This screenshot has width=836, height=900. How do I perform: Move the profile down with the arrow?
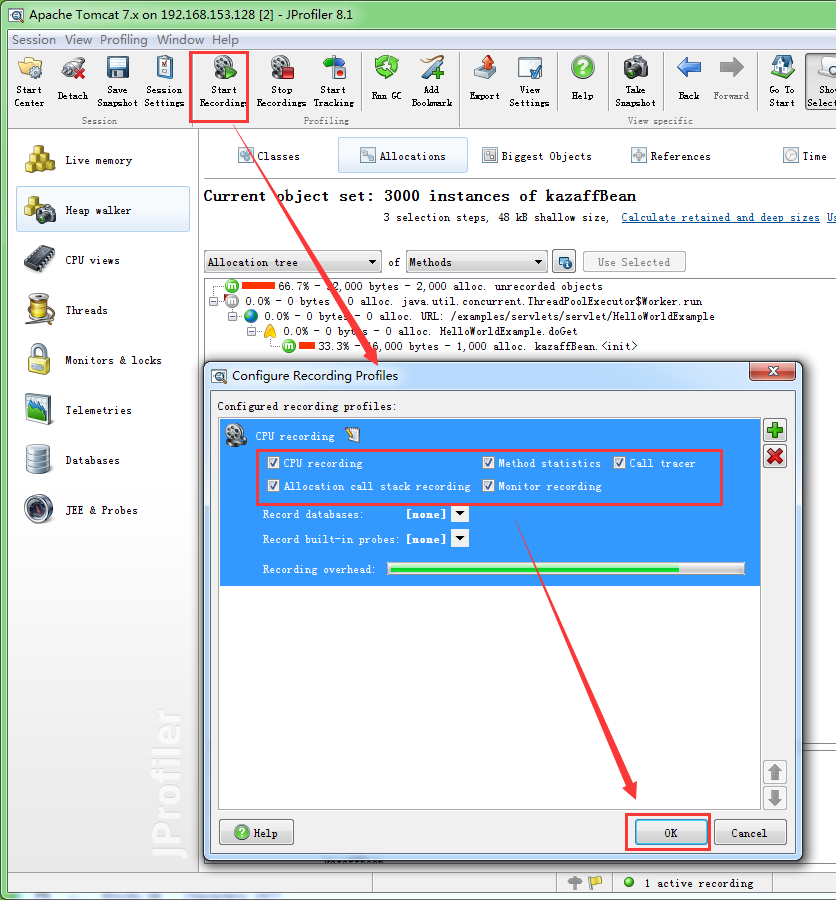tap(775, 798)
